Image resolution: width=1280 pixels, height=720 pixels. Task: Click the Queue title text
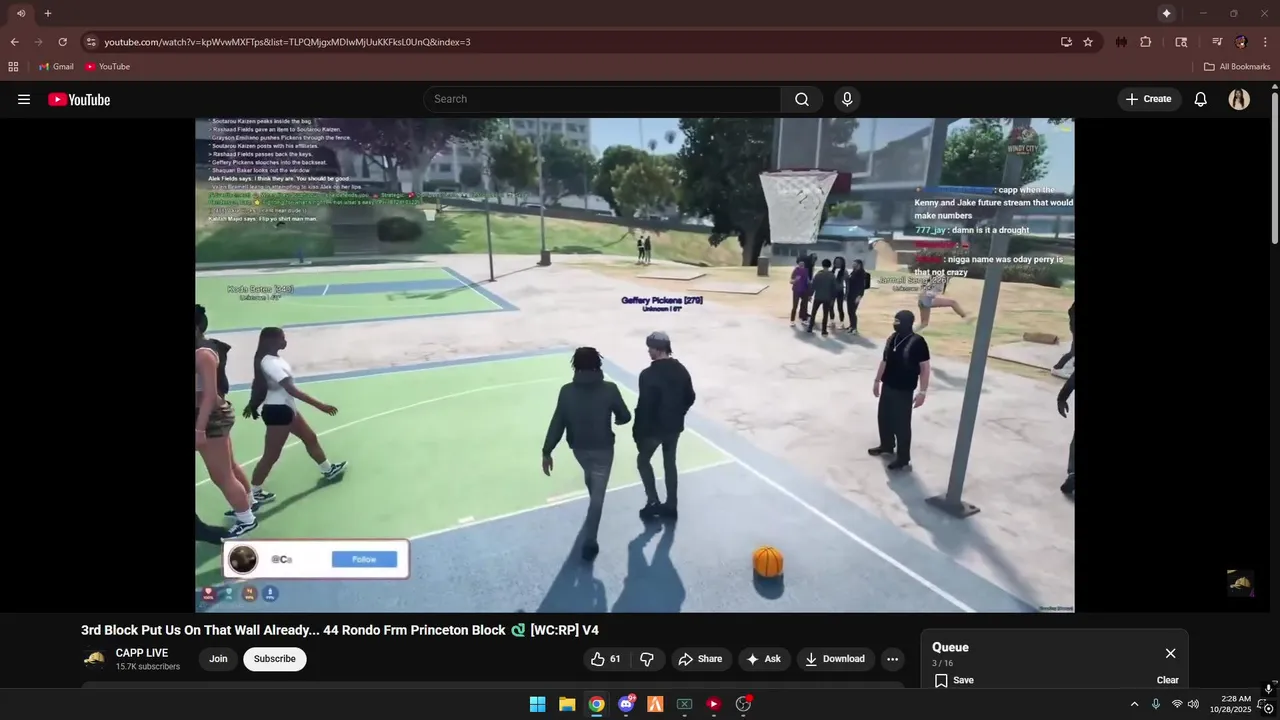[950, 647]
